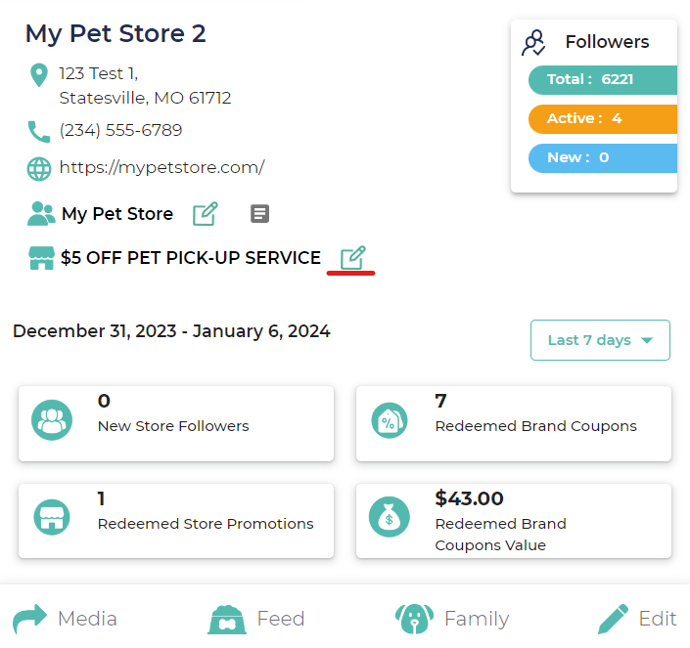
Task: Open the Last 7 days dropdown
Action: tap(600, 340)
